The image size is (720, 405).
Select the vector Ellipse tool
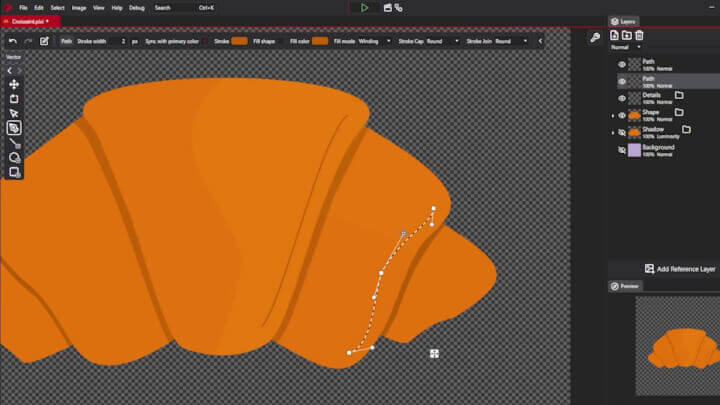pyautogui.click(x=14, y=158)
